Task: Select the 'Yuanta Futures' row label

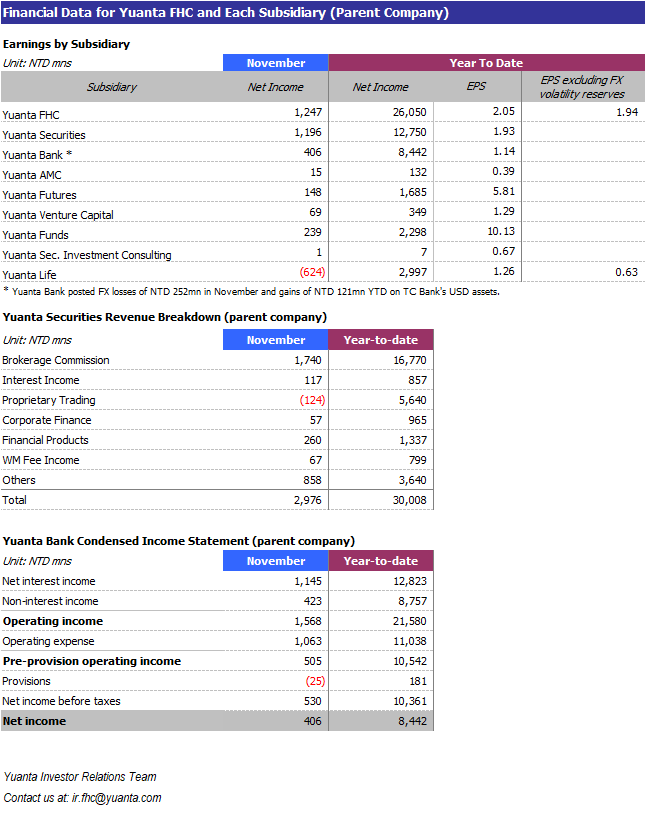Action: tap(39, 195)
